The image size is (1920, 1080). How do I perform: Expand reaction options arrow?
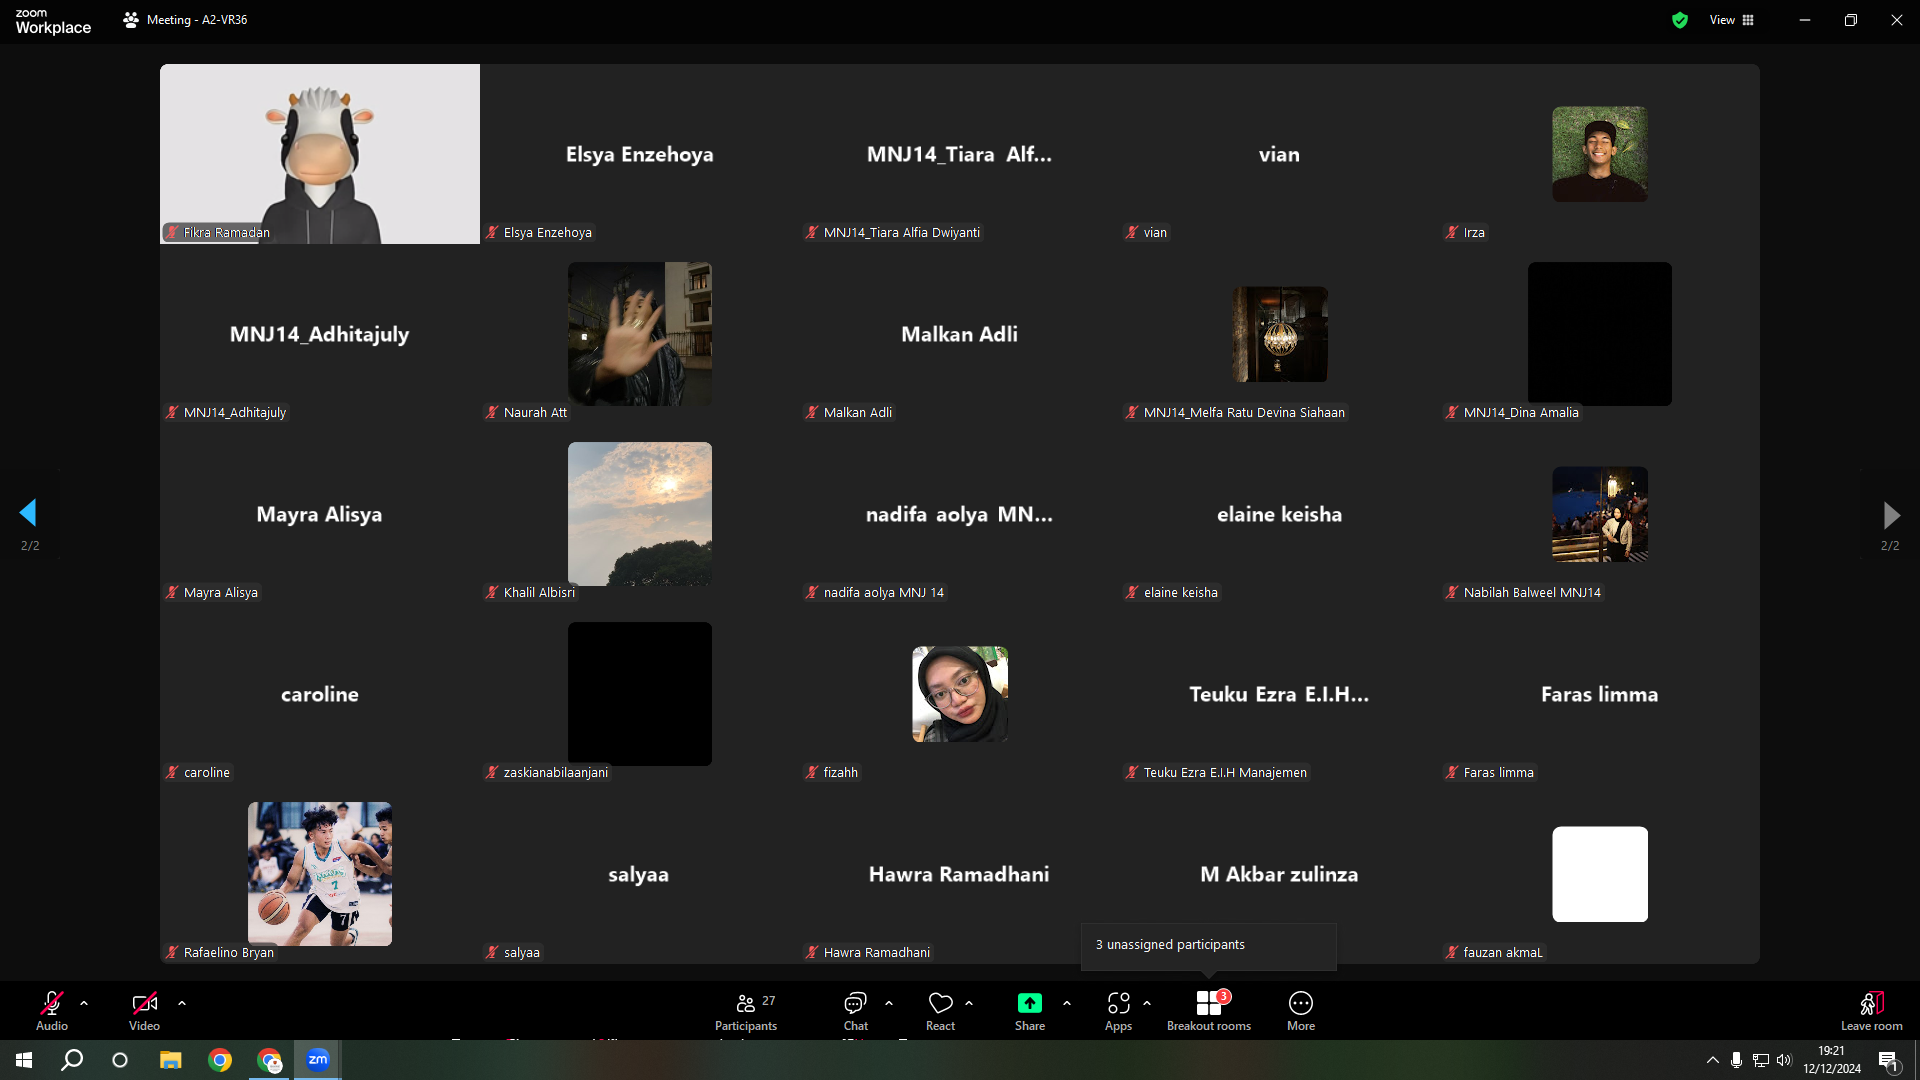(x=969, y=1002)
